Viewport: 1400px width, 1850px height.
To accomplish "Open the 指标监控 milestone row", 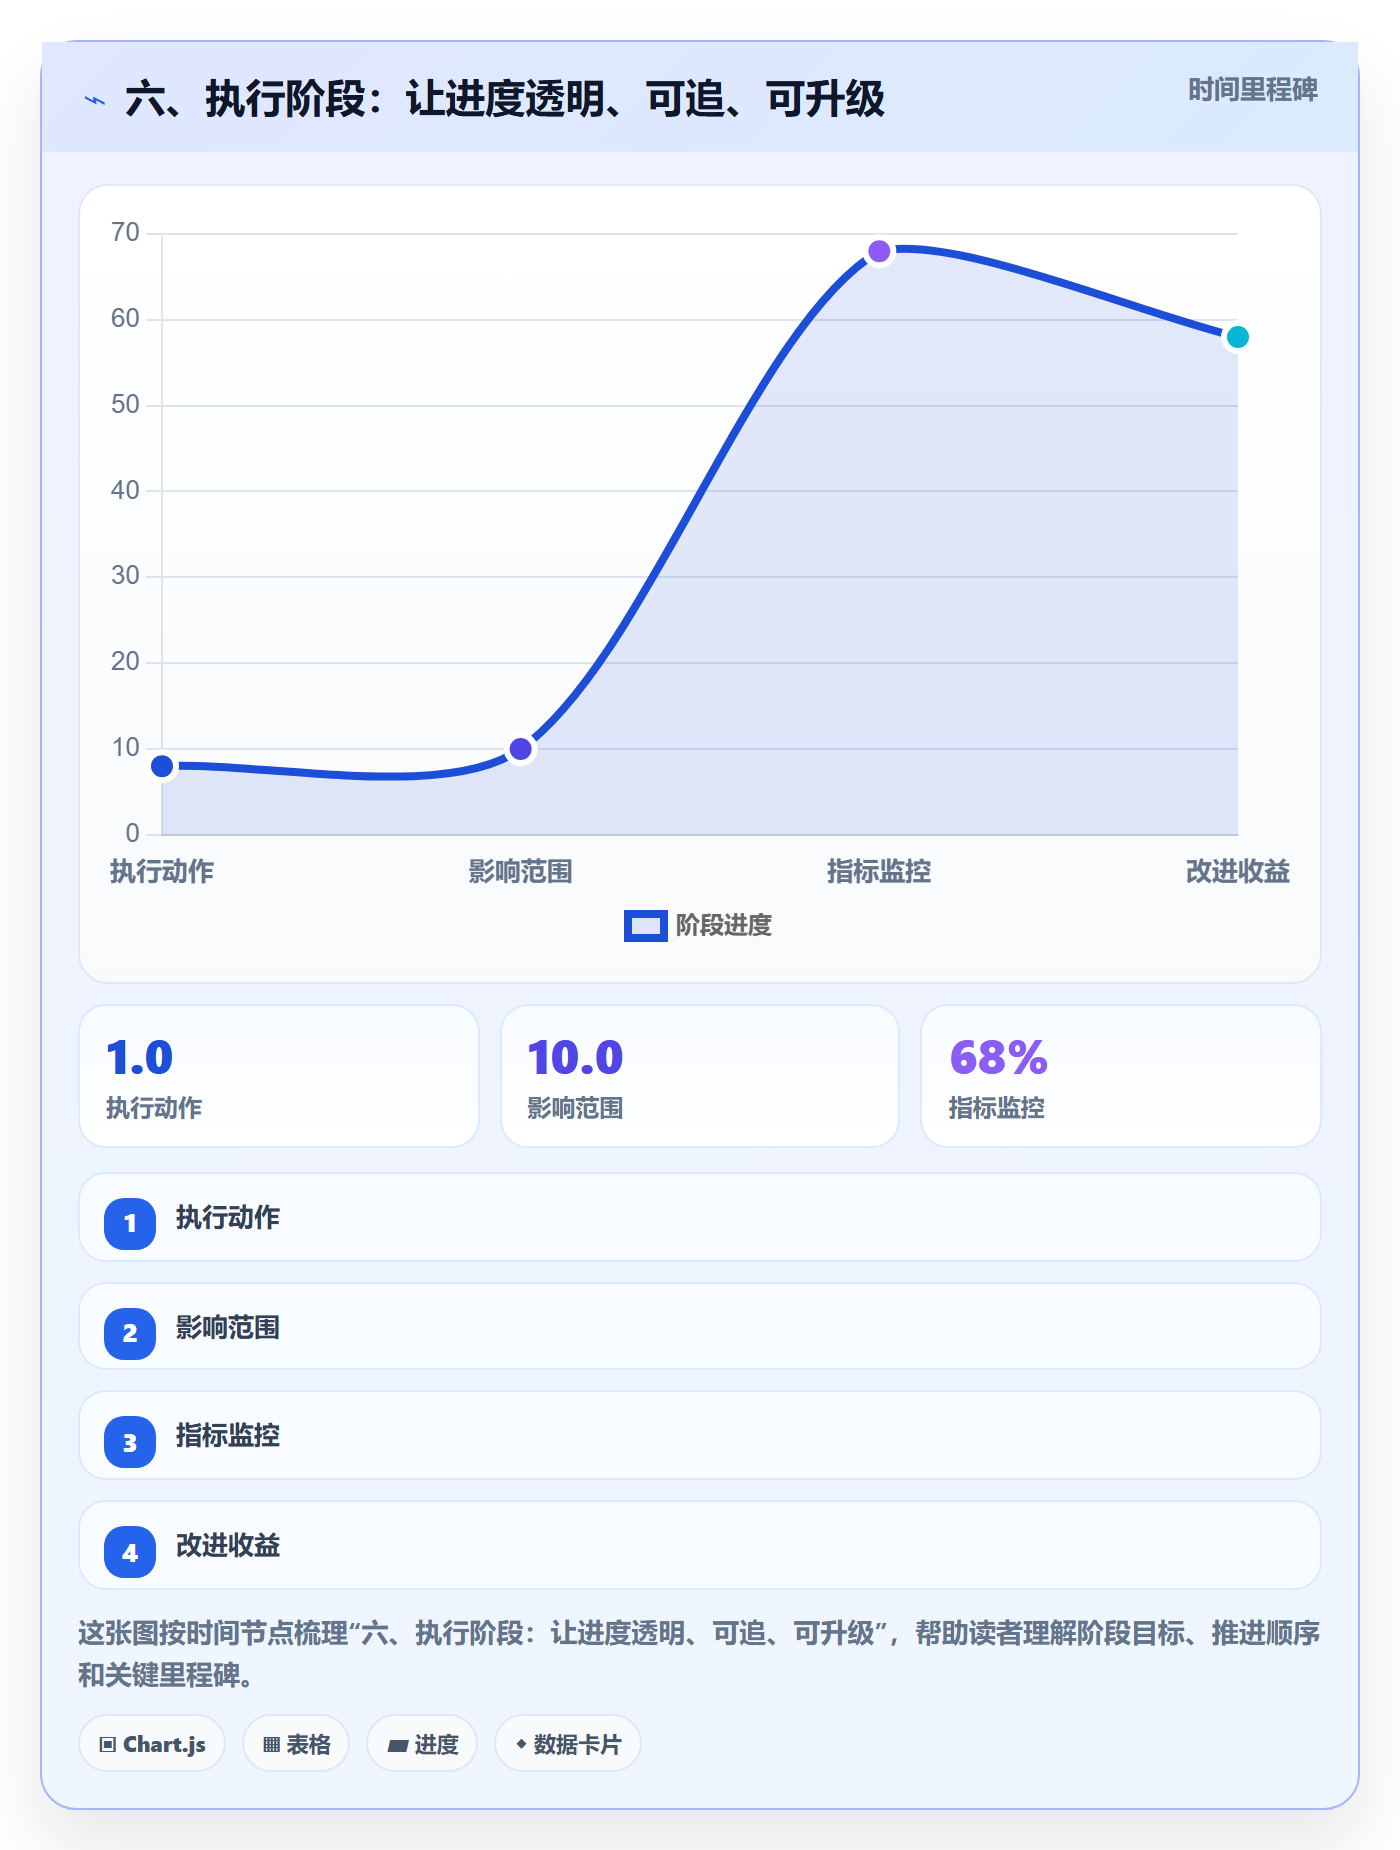I will tap(700, 1435).
